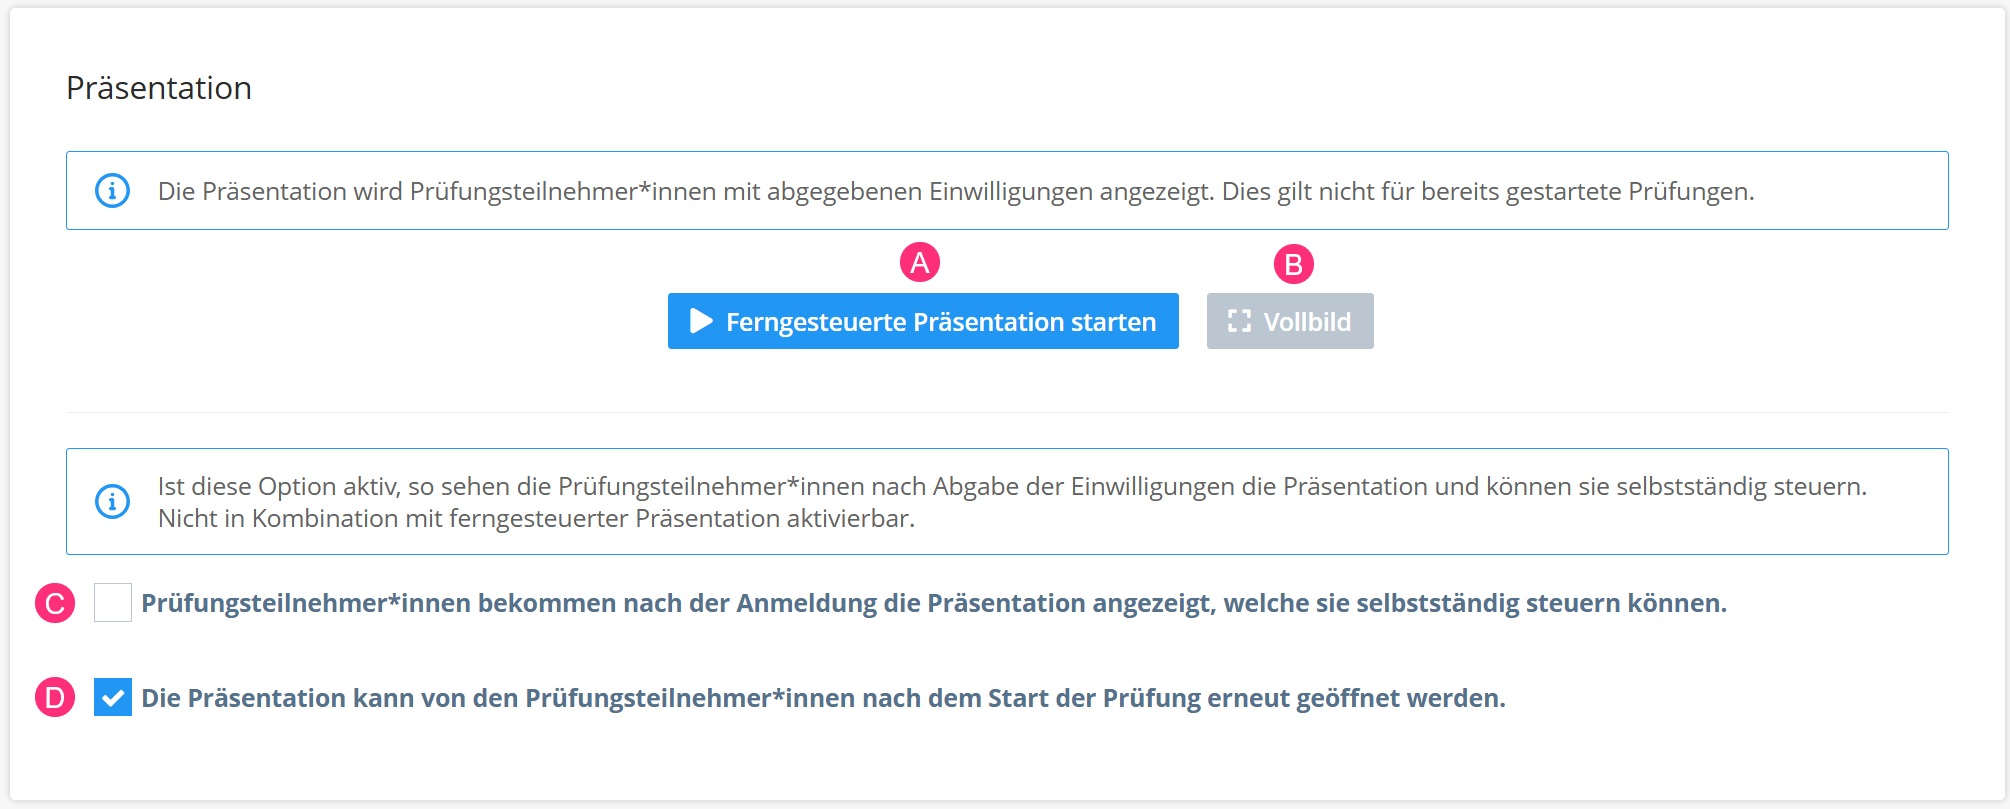Click the Vollbild button
Screen dimensions: 2010x809
tap(1289, 320)
